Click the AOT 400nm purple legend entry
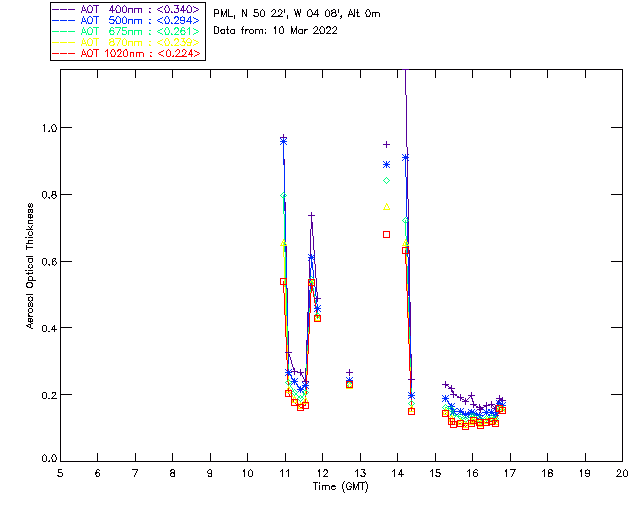 [x=127, y=9]
